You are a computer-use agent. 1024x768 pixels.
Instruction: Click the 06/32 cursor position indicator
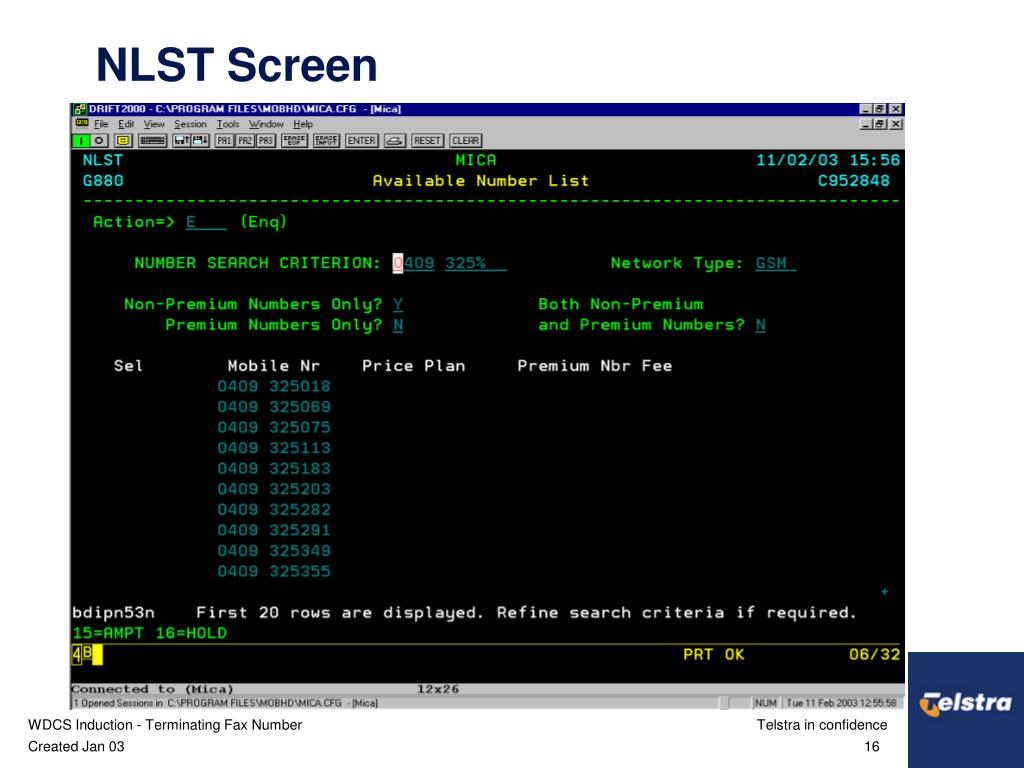(x=874, y=654)
